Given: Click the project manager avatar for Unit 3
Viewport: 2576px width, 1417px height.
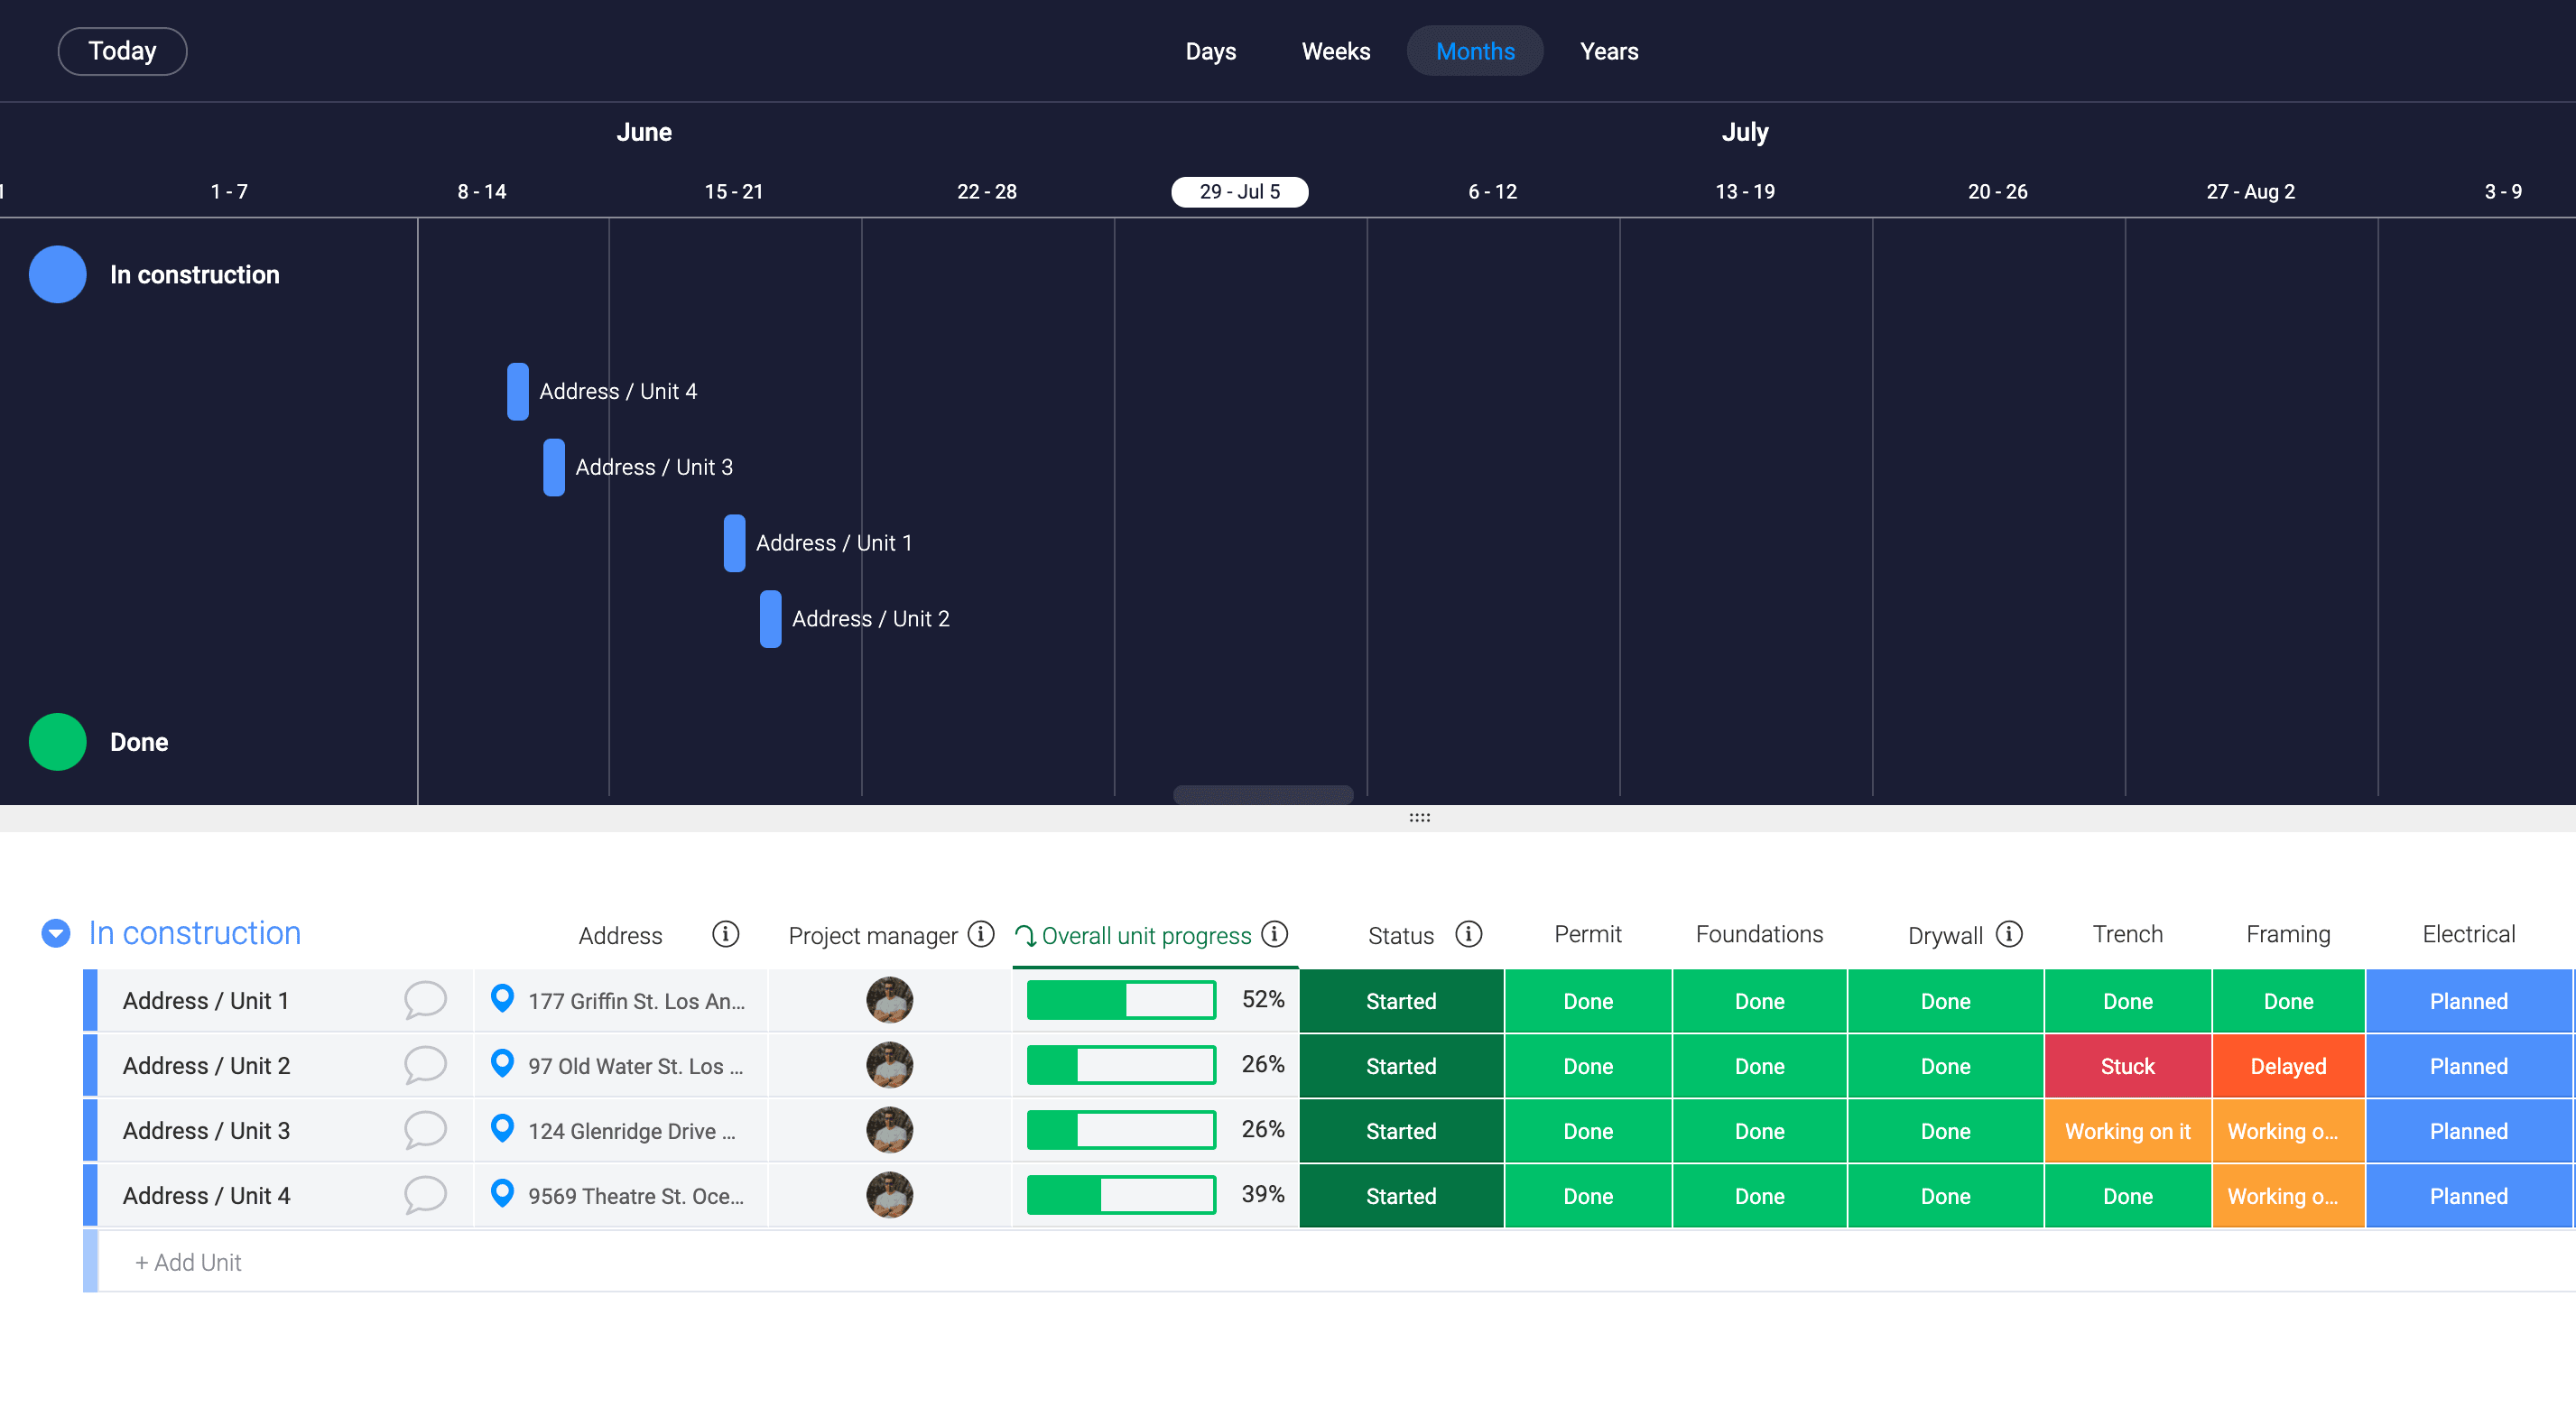Looking at the screenshot, I should (x=889, y=1130).
